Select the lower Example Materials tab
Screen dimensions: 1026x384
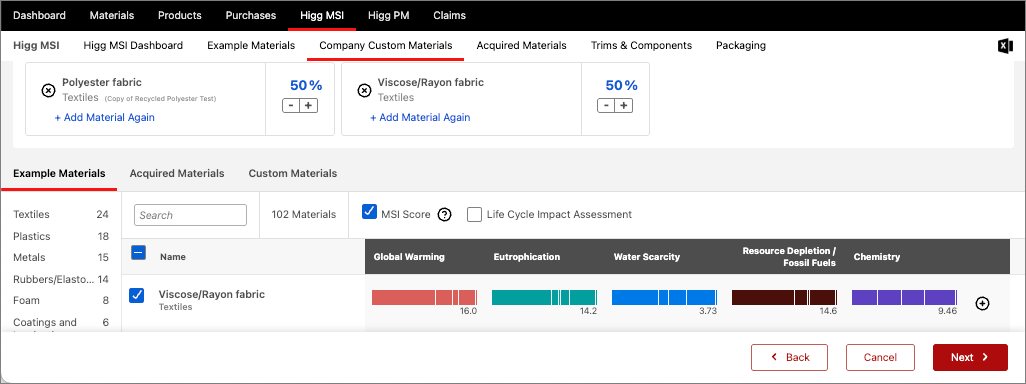coord(59,174)
